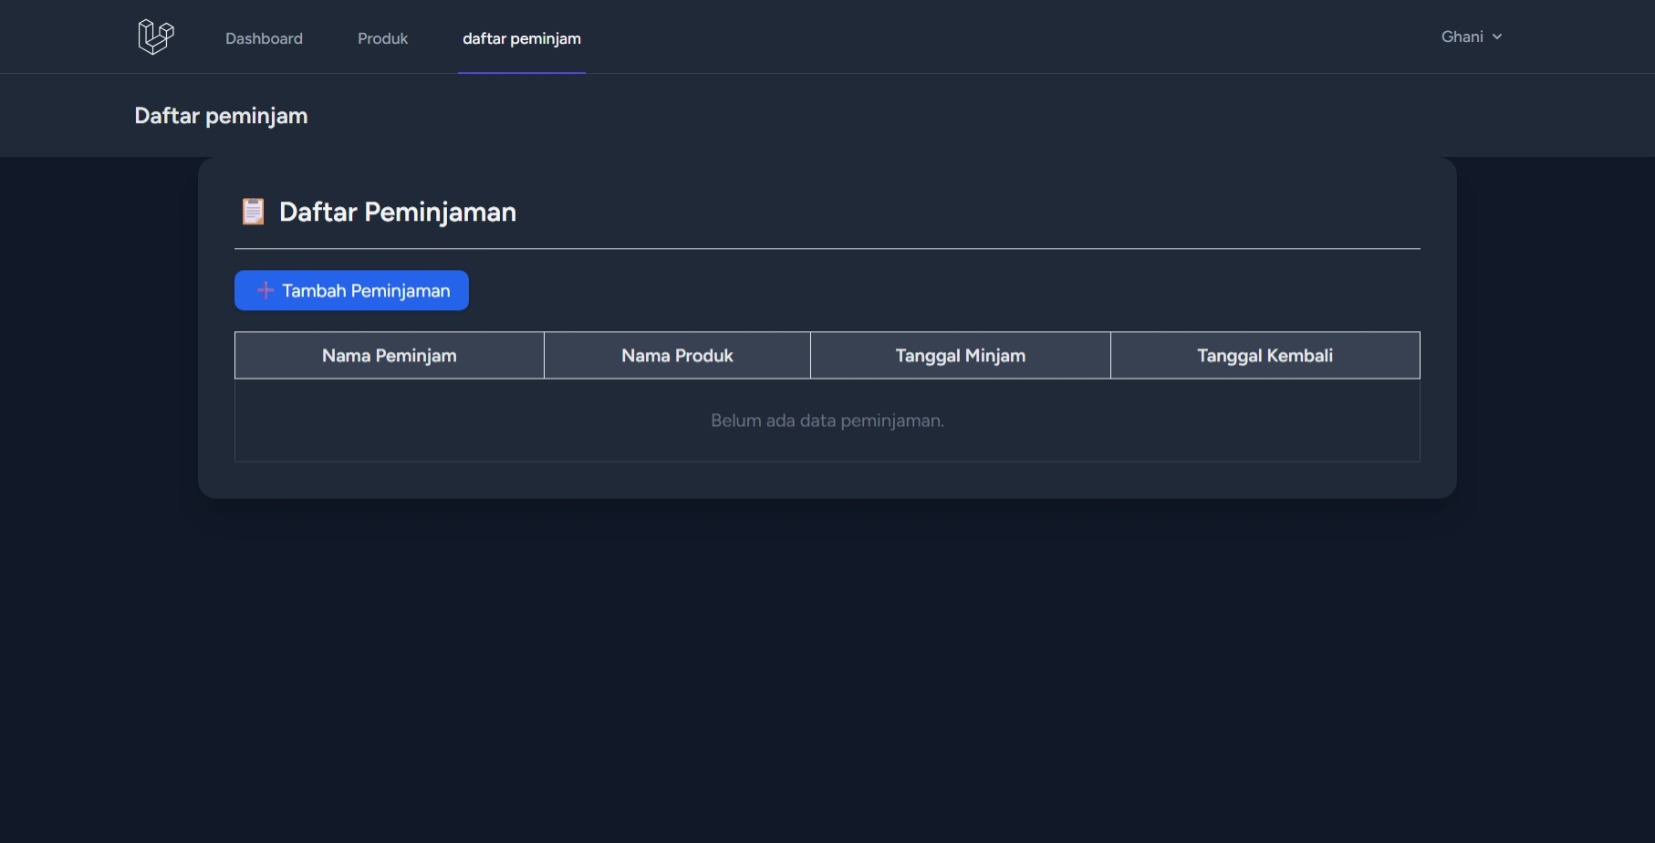Click the clipboard icon beside Daftar Peminjaman
The height and width of the screenshot is (843, 1655).
pos(253,211)
